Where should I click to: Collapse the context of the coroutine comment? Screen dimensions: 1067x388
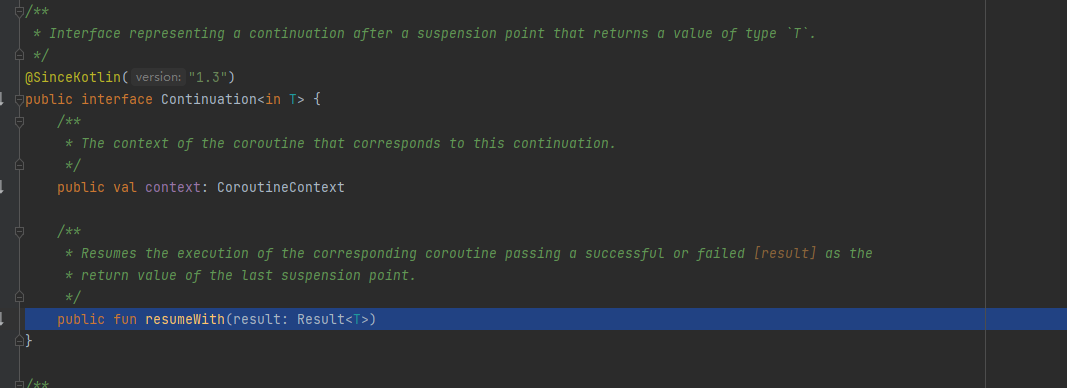(x=19, y=121)
